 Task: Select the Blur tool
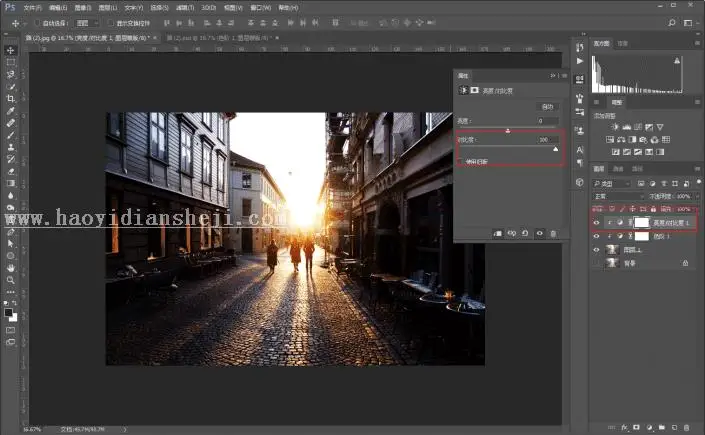click(11, 196)
